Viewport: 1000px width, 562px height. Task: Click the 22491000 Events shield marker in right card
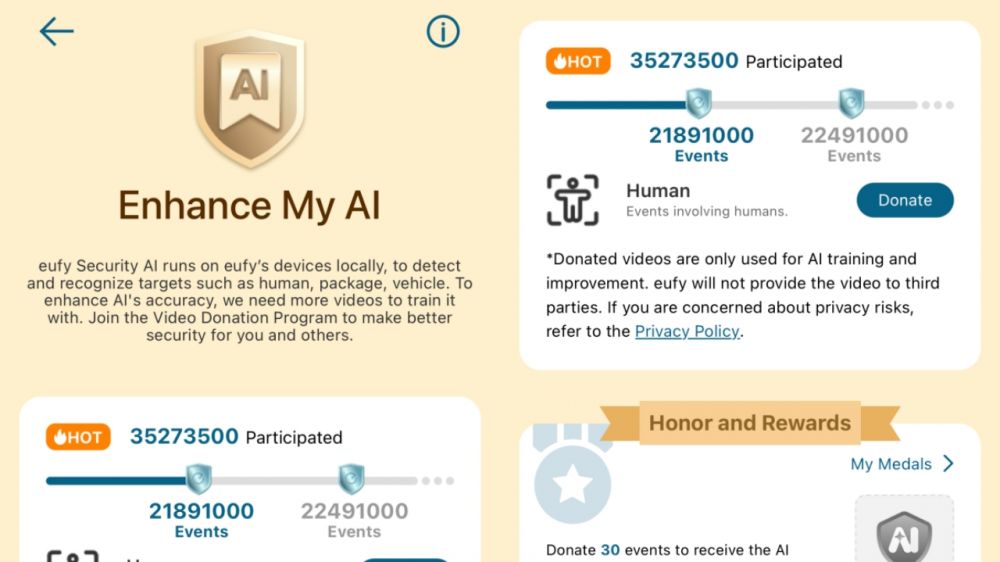click(851, 103)
